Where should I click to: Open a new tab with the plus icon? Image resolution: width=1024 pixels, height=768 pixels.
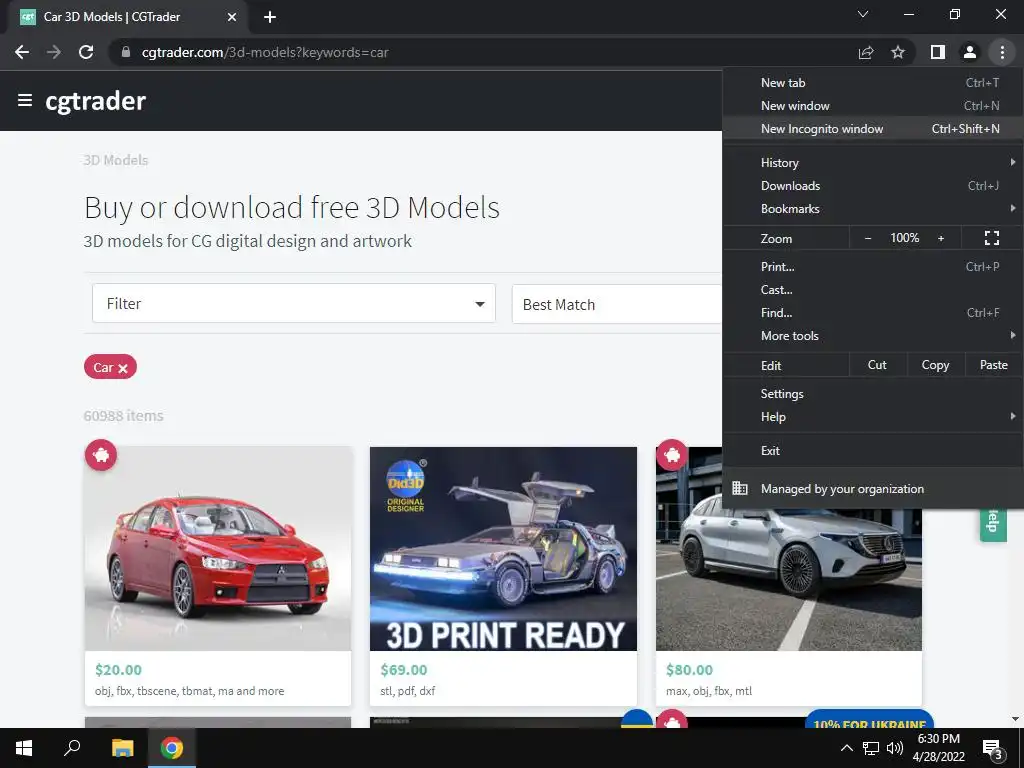tap(270, 17)
